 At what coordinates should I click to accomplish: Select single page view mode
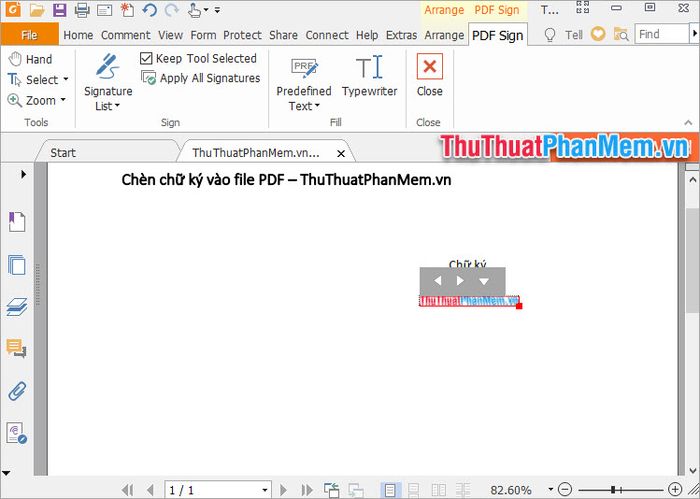[390, 490]
